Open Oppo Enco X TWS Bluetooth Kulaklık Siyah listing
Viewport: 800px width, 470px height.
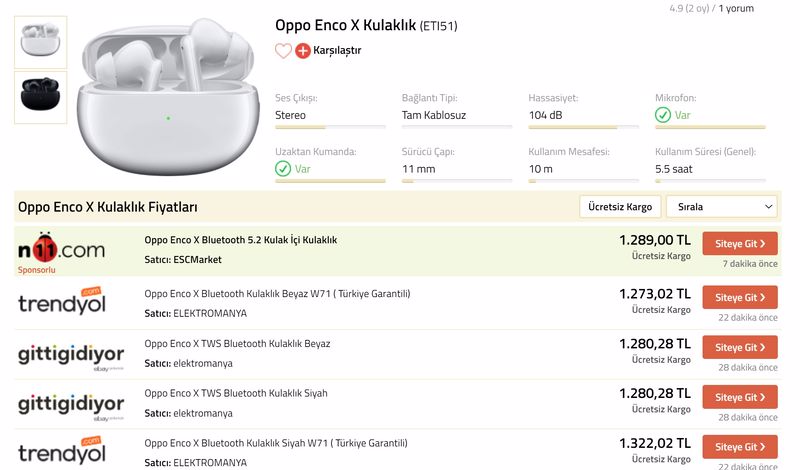click(x=236, y=393)
